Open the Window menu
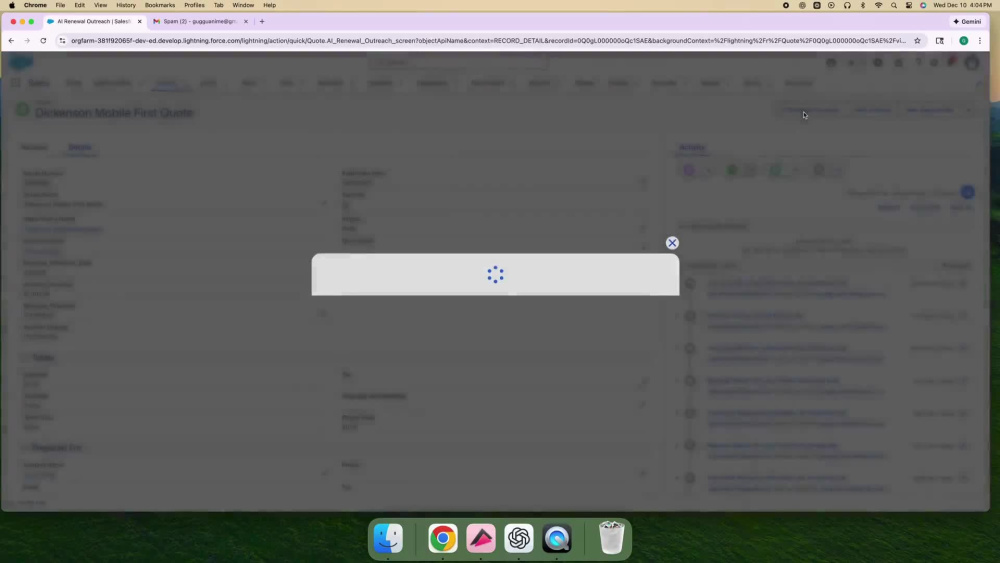 243,5
